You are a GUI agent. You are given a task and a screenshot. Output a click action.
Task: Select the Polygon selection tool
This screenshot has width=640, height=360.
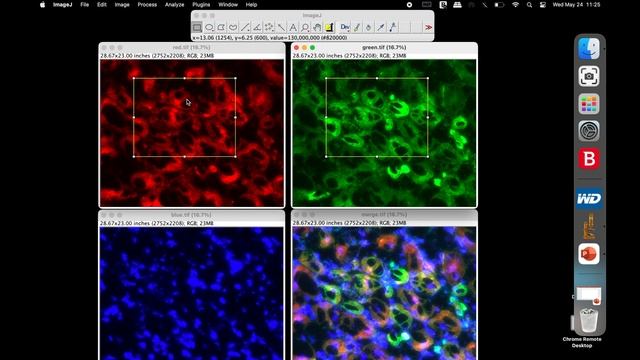[221, 27]
